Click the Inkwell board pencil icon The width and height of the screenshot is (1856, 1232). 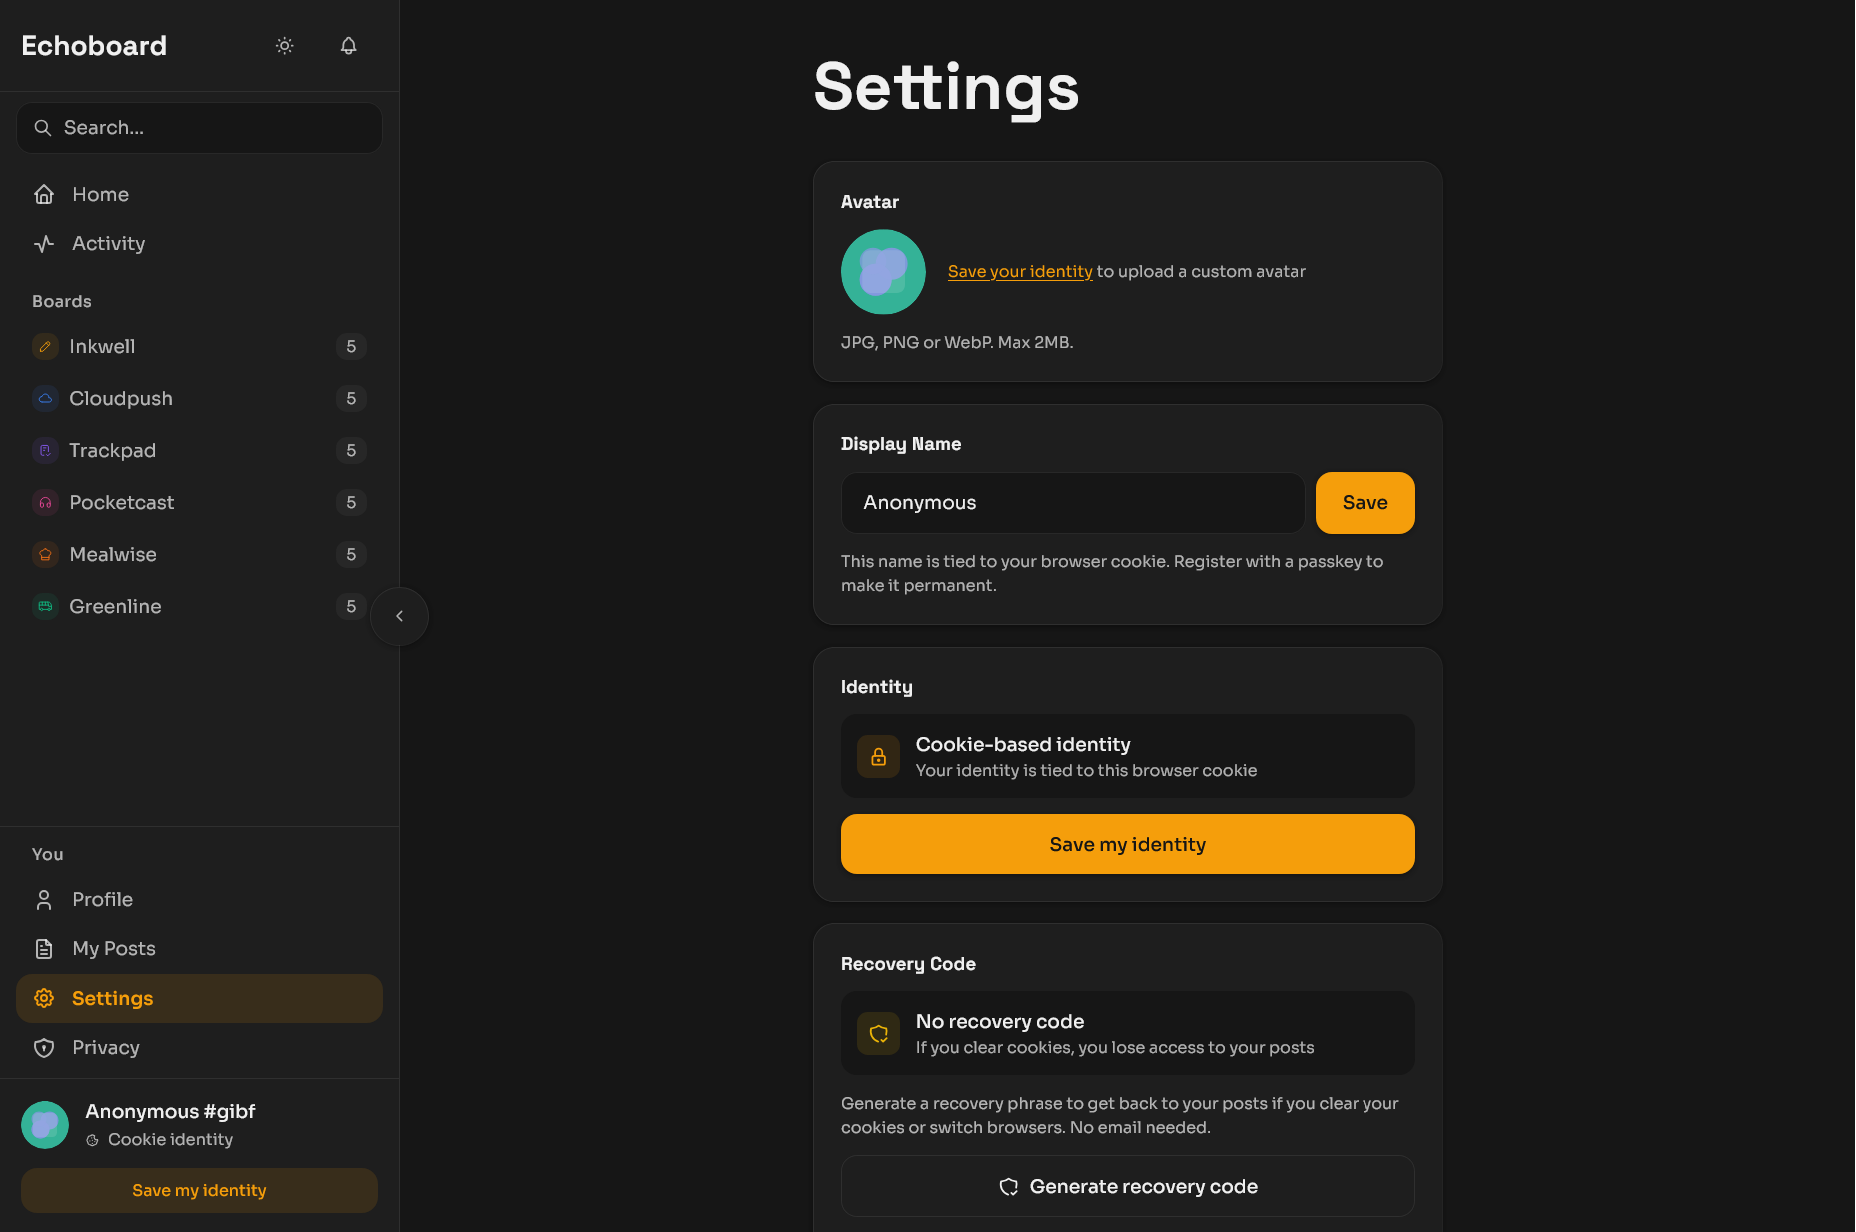click(45, 347)
